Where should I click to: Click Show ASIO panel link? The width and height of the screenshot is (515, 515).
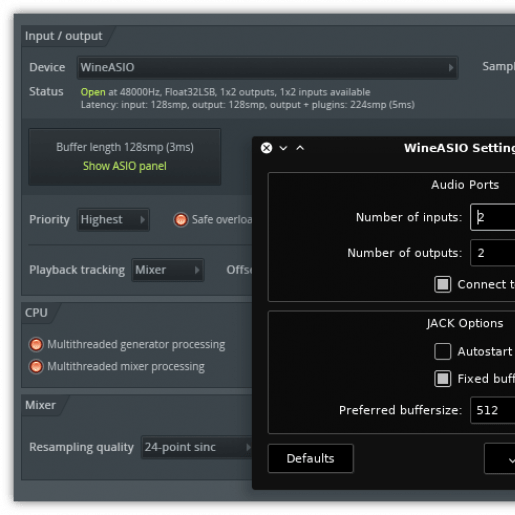click(125, 166)
